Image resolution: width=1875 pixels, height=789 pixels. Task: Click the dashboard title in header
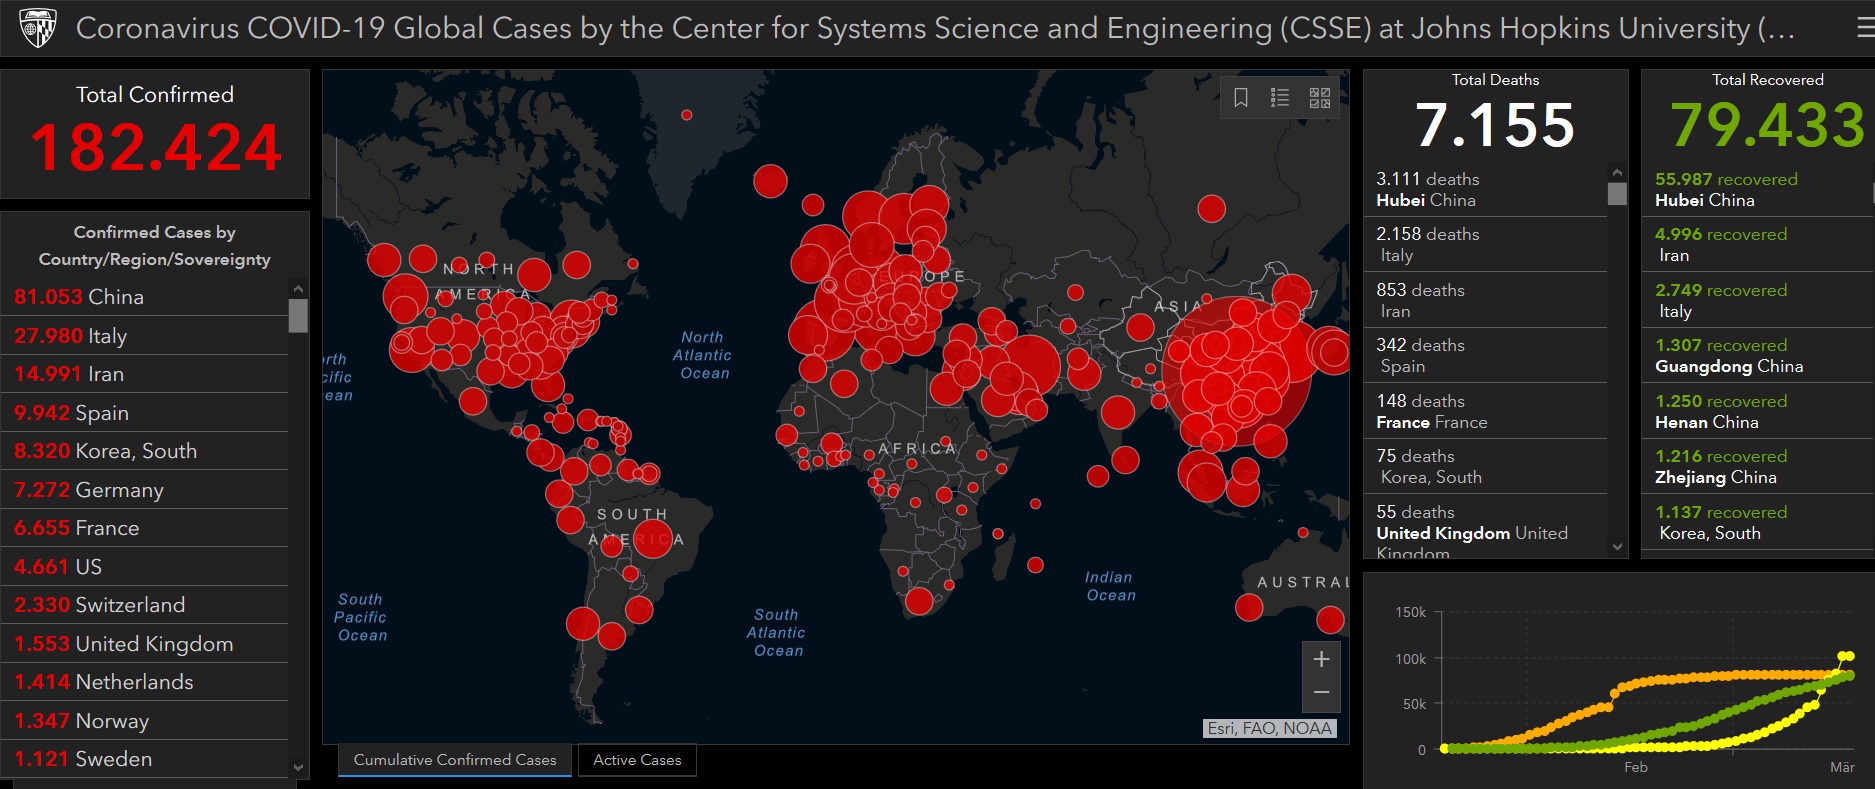935,28
